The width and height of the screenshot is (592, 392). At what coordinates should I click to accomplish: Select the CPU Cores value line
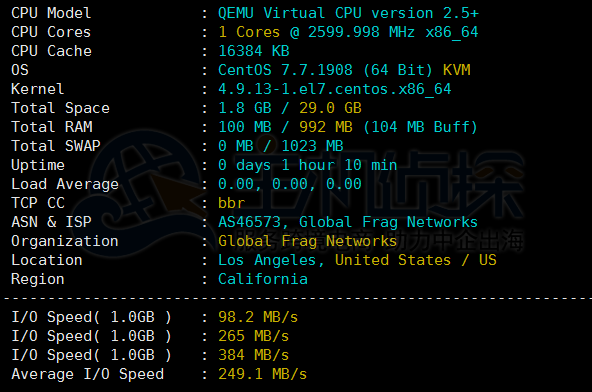pos(348,32)
